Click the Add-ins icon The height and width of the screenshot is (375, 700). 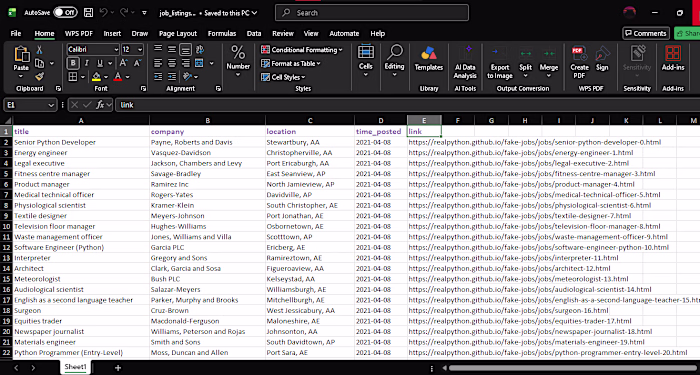[x=673, y=58]
